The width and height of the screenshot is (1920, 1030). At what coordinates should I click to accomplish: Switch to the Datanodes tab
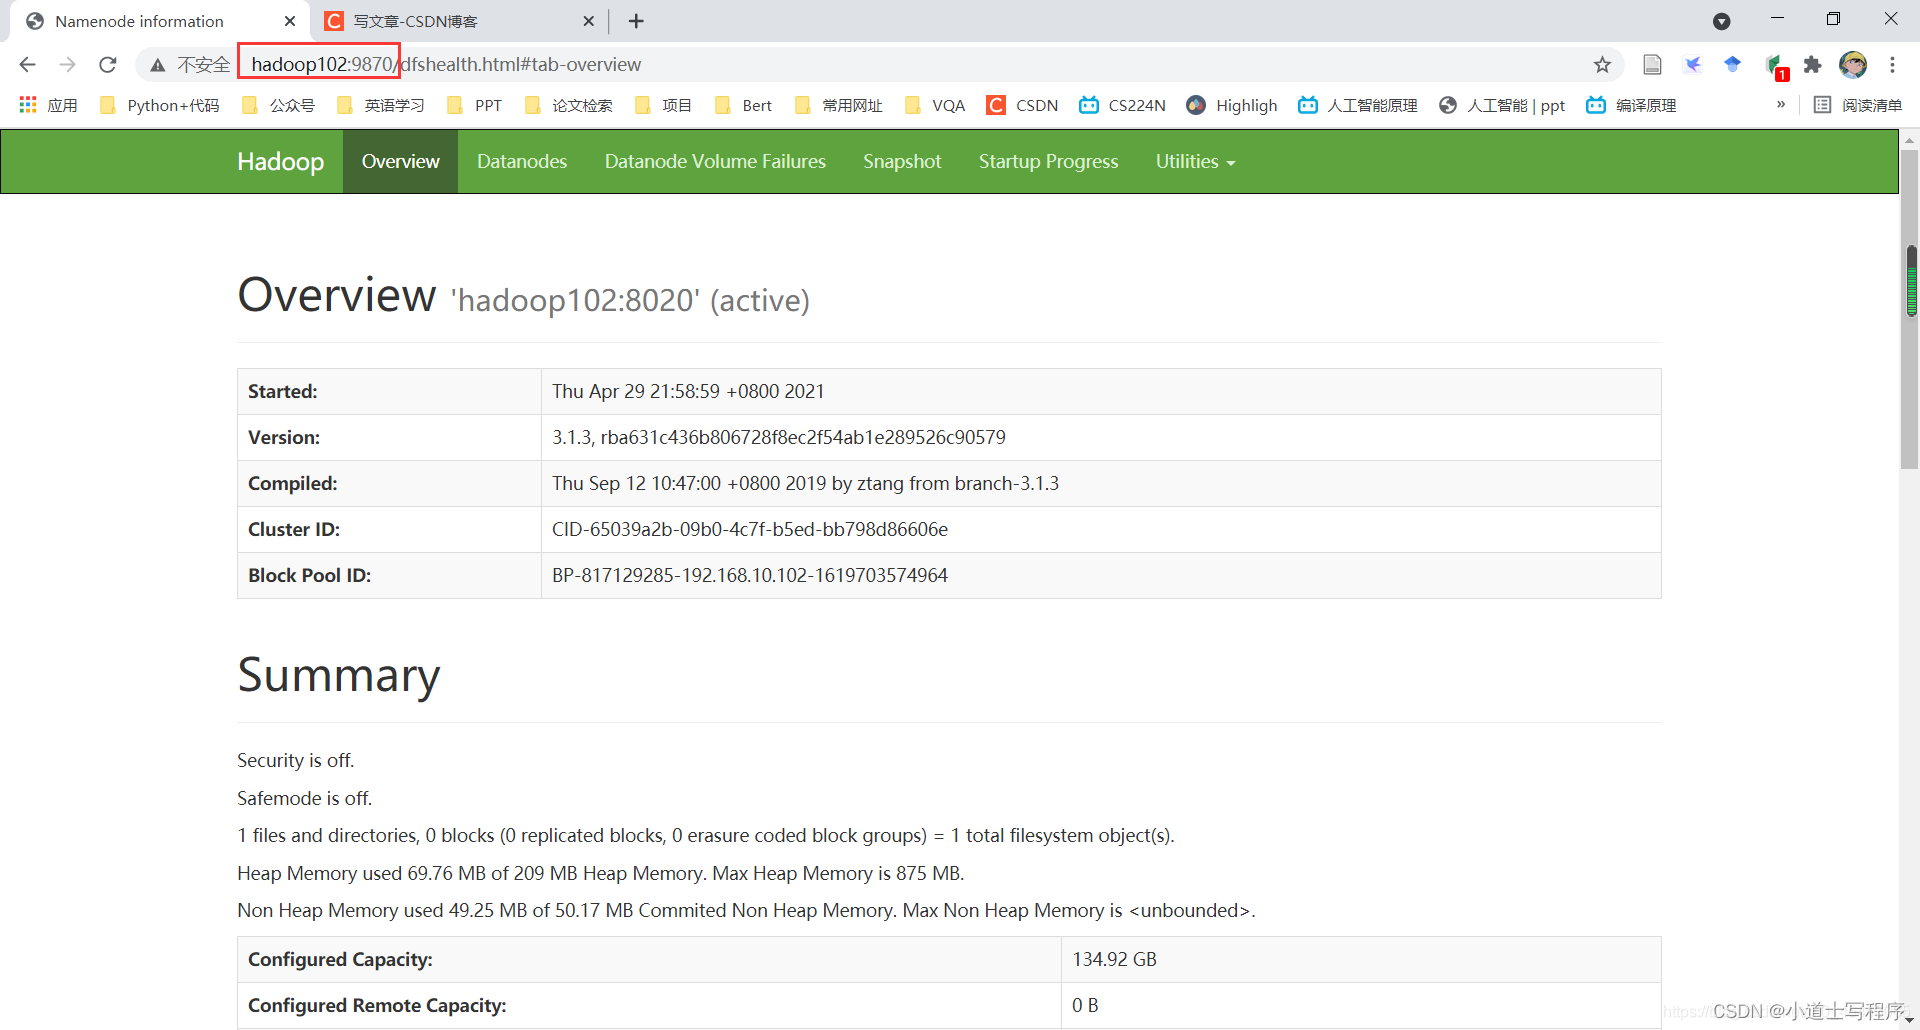tap(522, 161)
